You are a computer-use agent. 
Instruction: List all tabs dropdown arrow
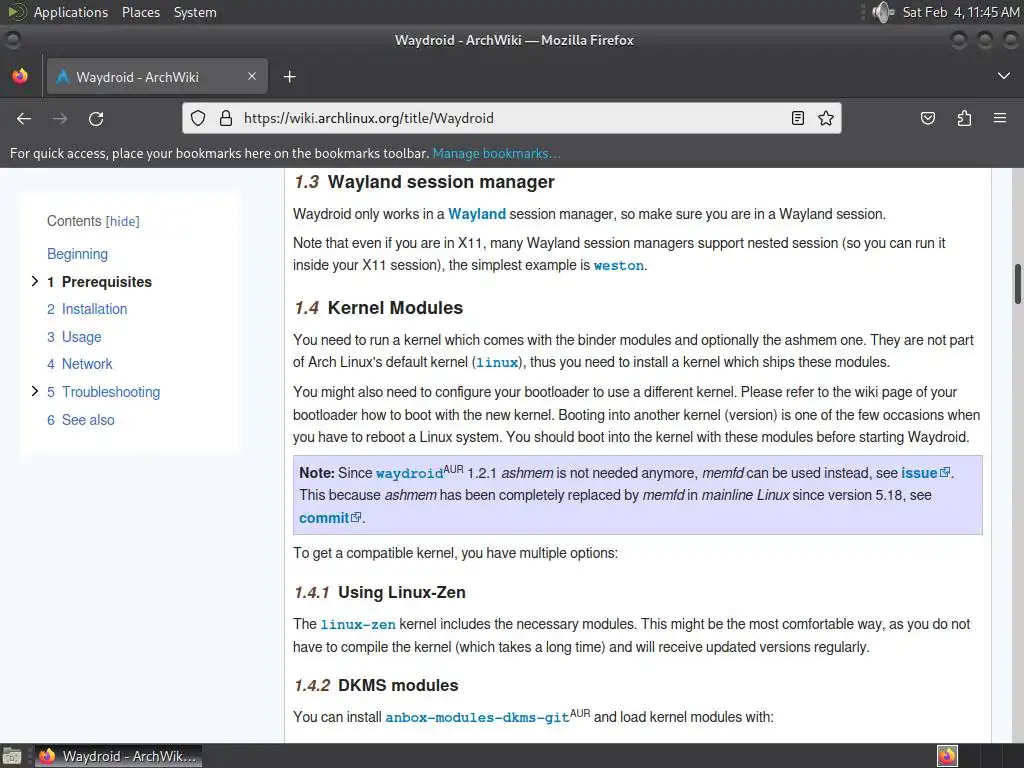pos(1004,76)
